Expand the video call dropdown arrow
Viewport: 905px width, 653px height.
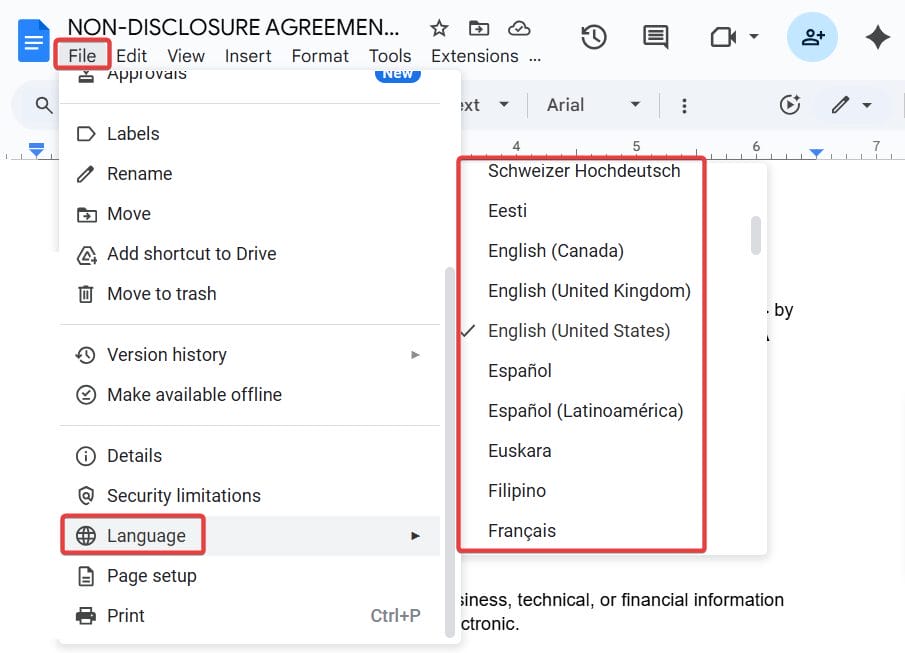click(754, 36)
